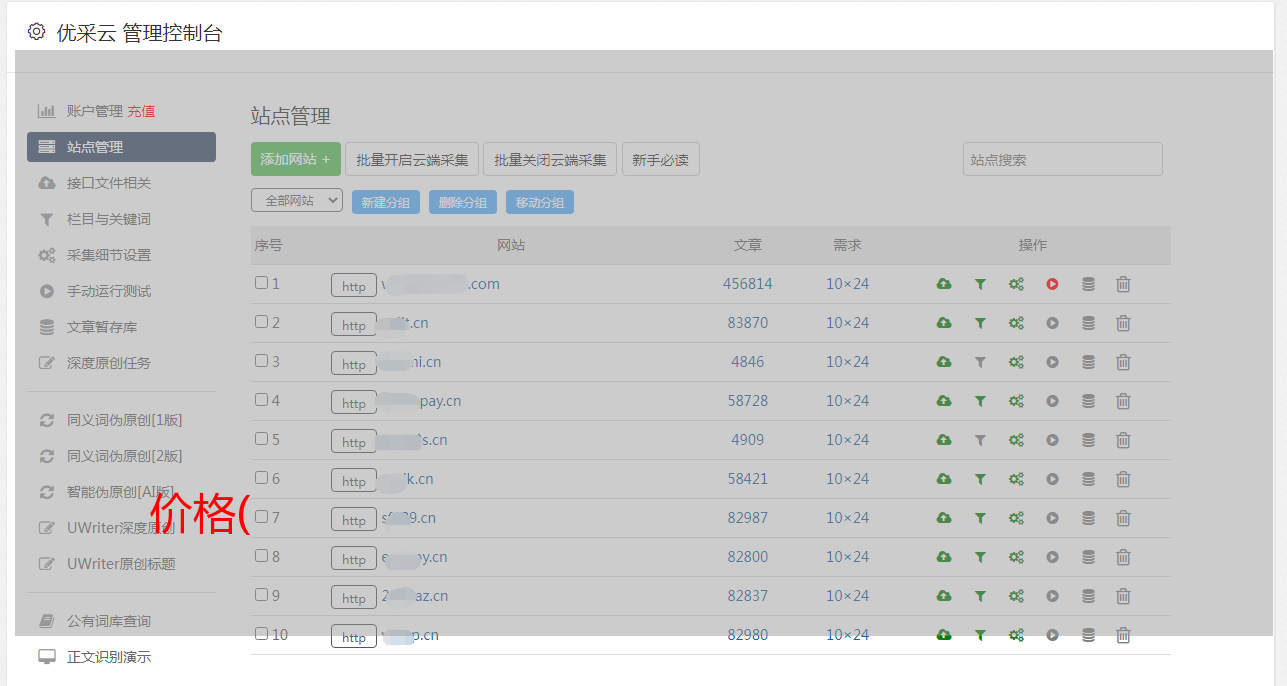The height and width of the screenshot is (686, 1287).
Task: Click the cloud upload icon in row 1
Action: tap(943, 284)
